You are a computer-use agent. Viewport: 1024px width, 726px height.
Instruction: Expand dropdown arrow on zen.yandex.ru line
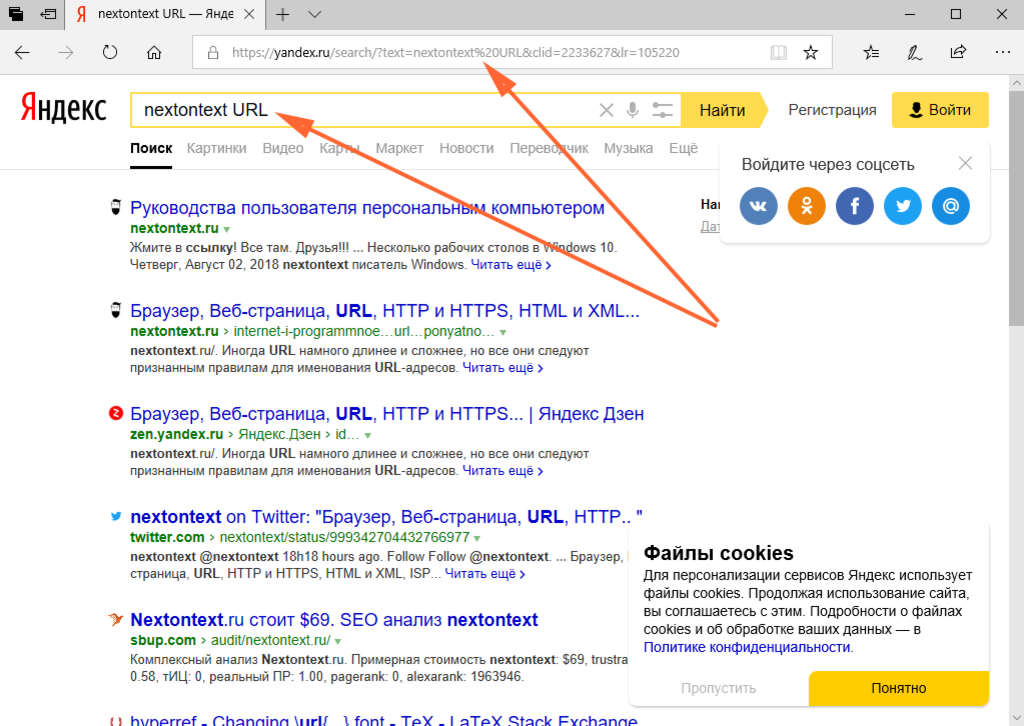point(368,435)
